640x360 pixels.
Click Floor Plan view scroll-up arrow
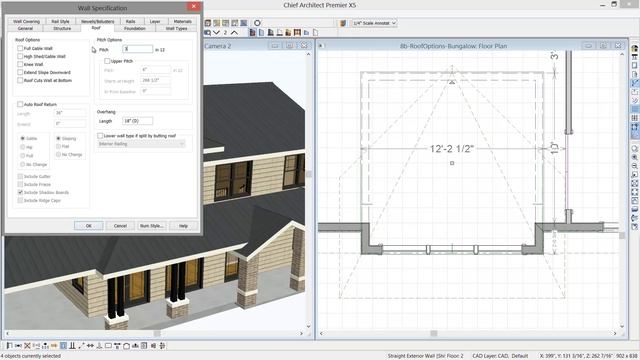click(622, 54)
